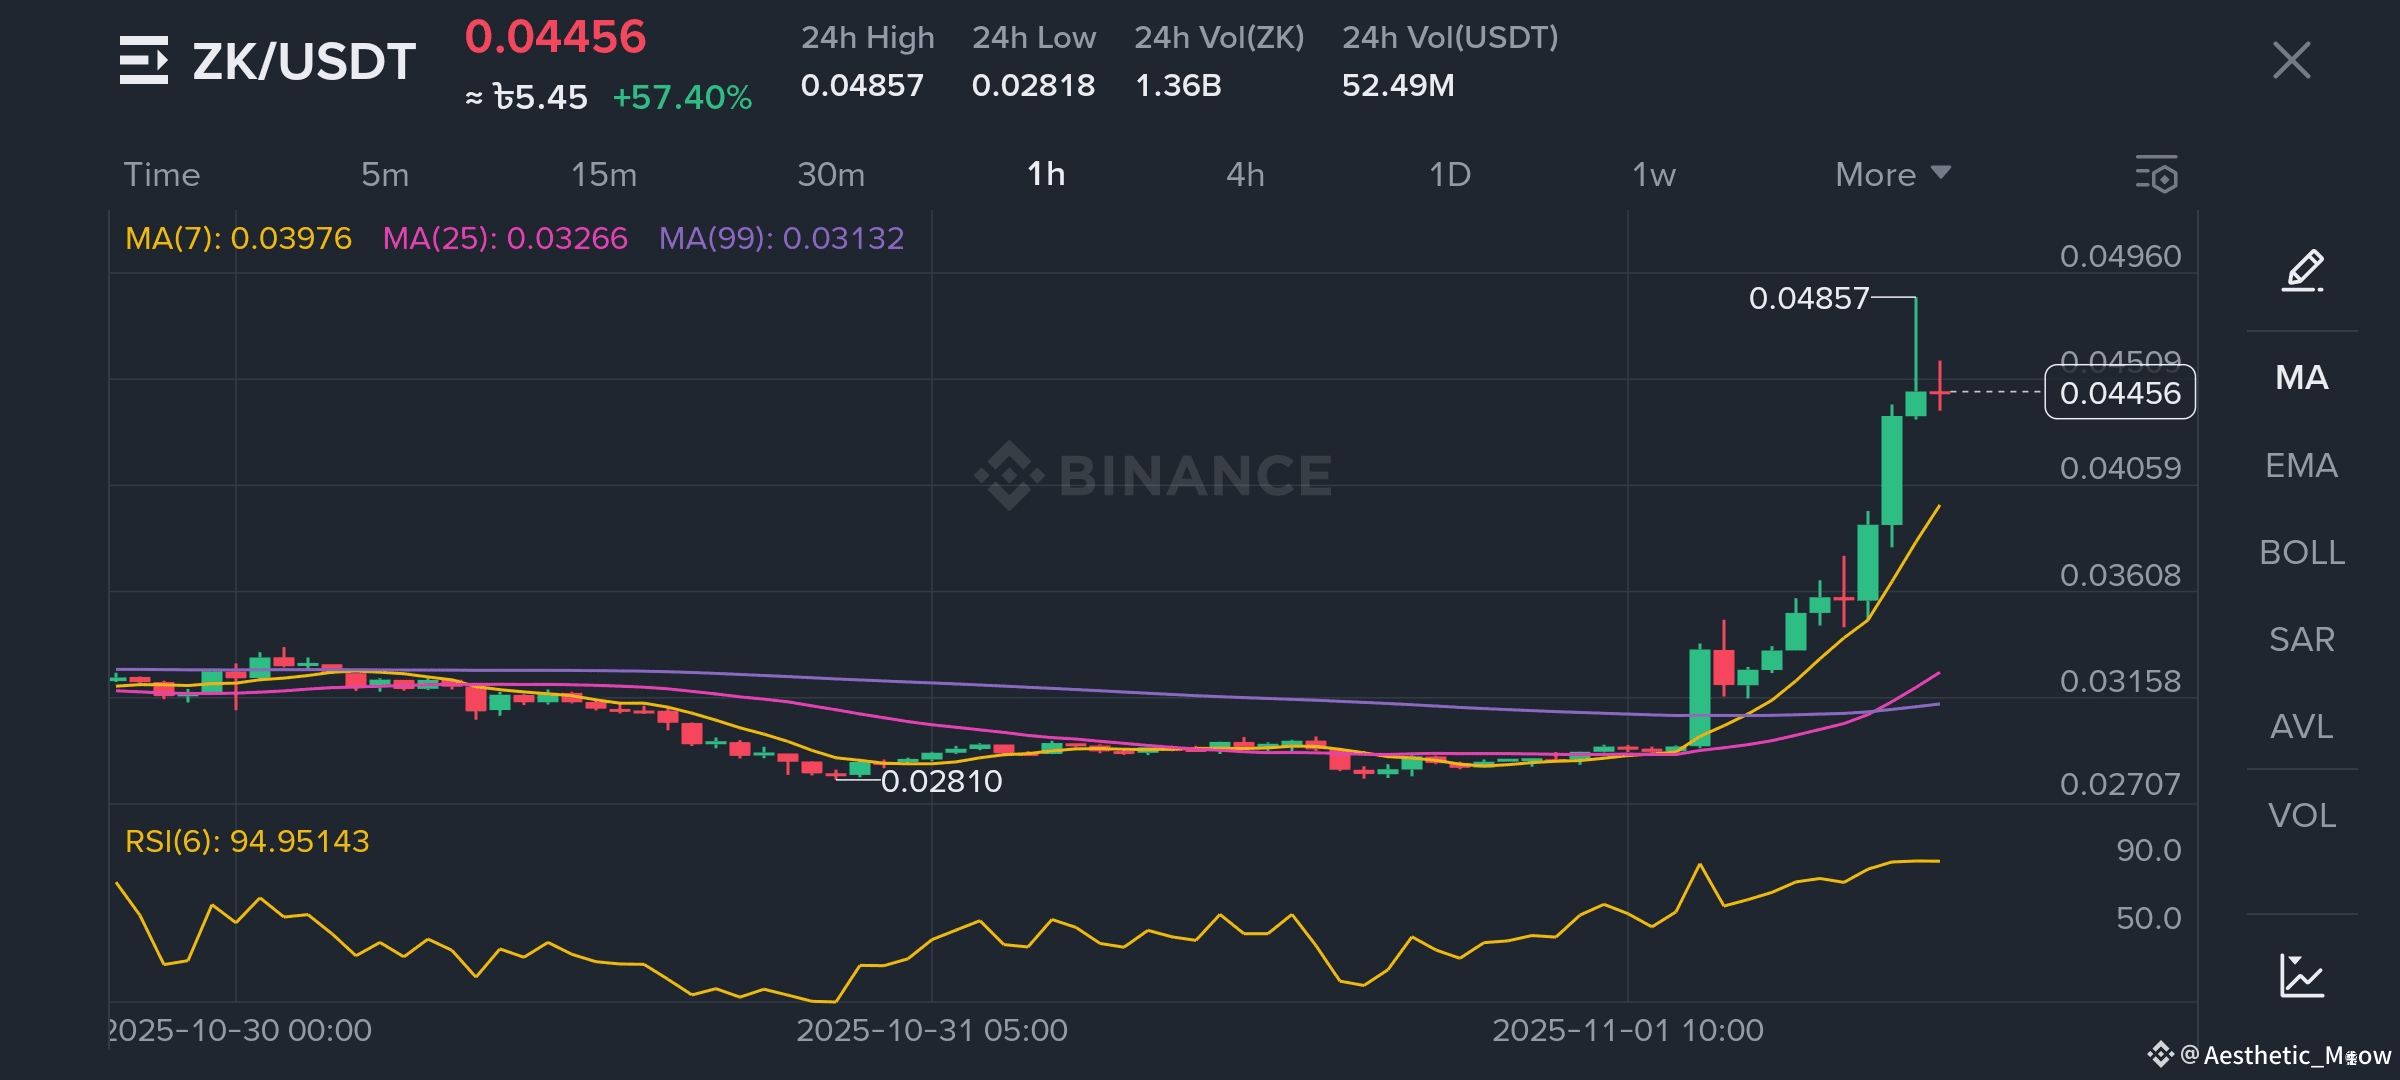Click the current price label 0.04456 on axis
The image size is (2400, 1080).
(2119, 393)
